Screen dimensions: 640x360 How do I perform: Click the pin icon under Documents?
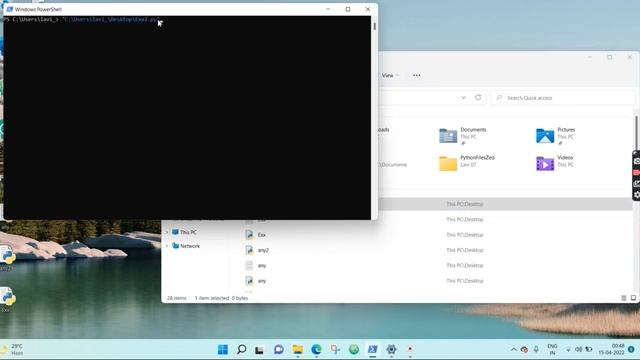tap(463, 144)
